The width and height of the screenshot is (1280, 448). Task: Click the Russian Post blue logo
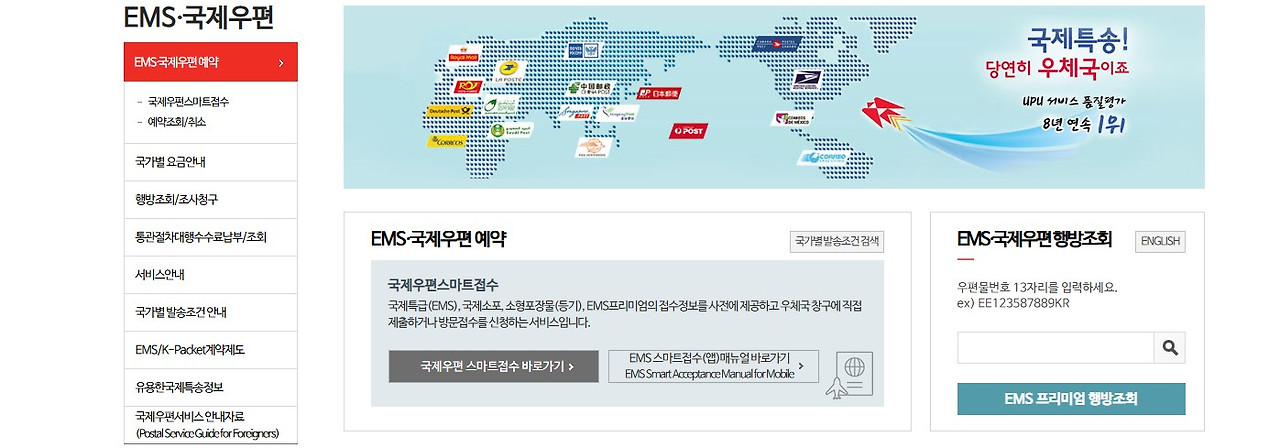coord(583,51)
